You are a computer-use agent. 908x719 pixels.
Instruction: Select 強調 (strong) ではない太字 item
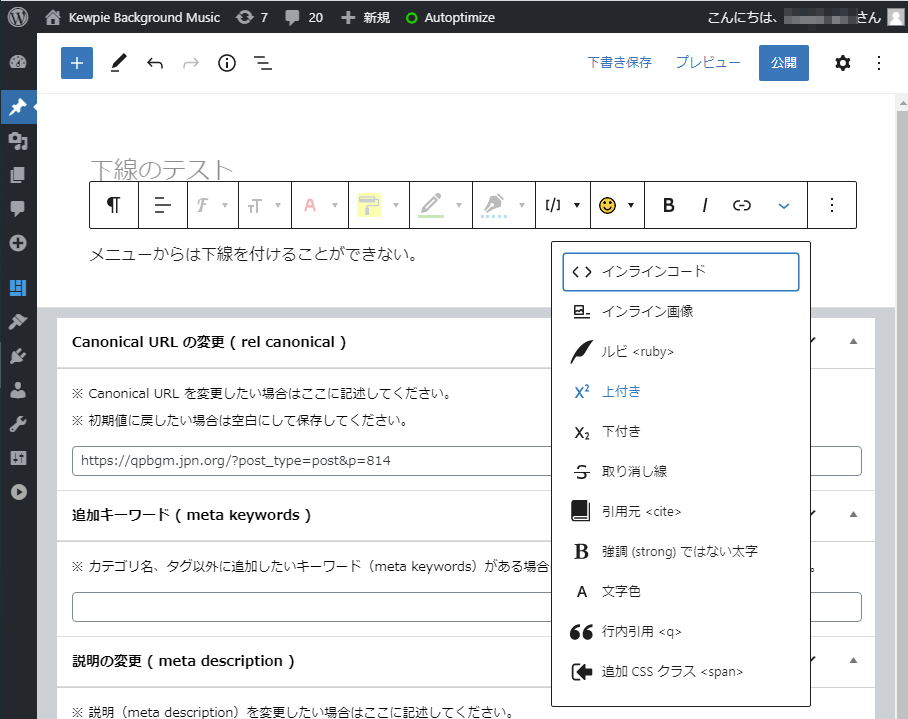pyautogui.click(x=681, y=551)
